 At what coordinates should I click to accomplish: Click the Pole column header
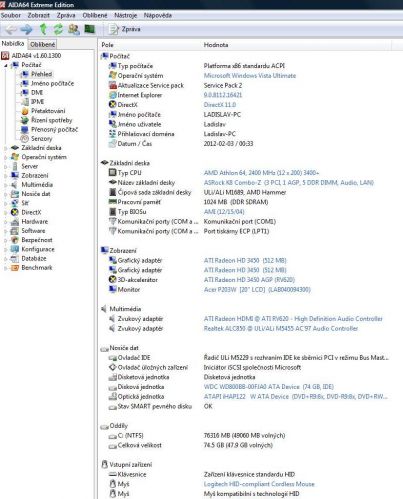point(107,45)
